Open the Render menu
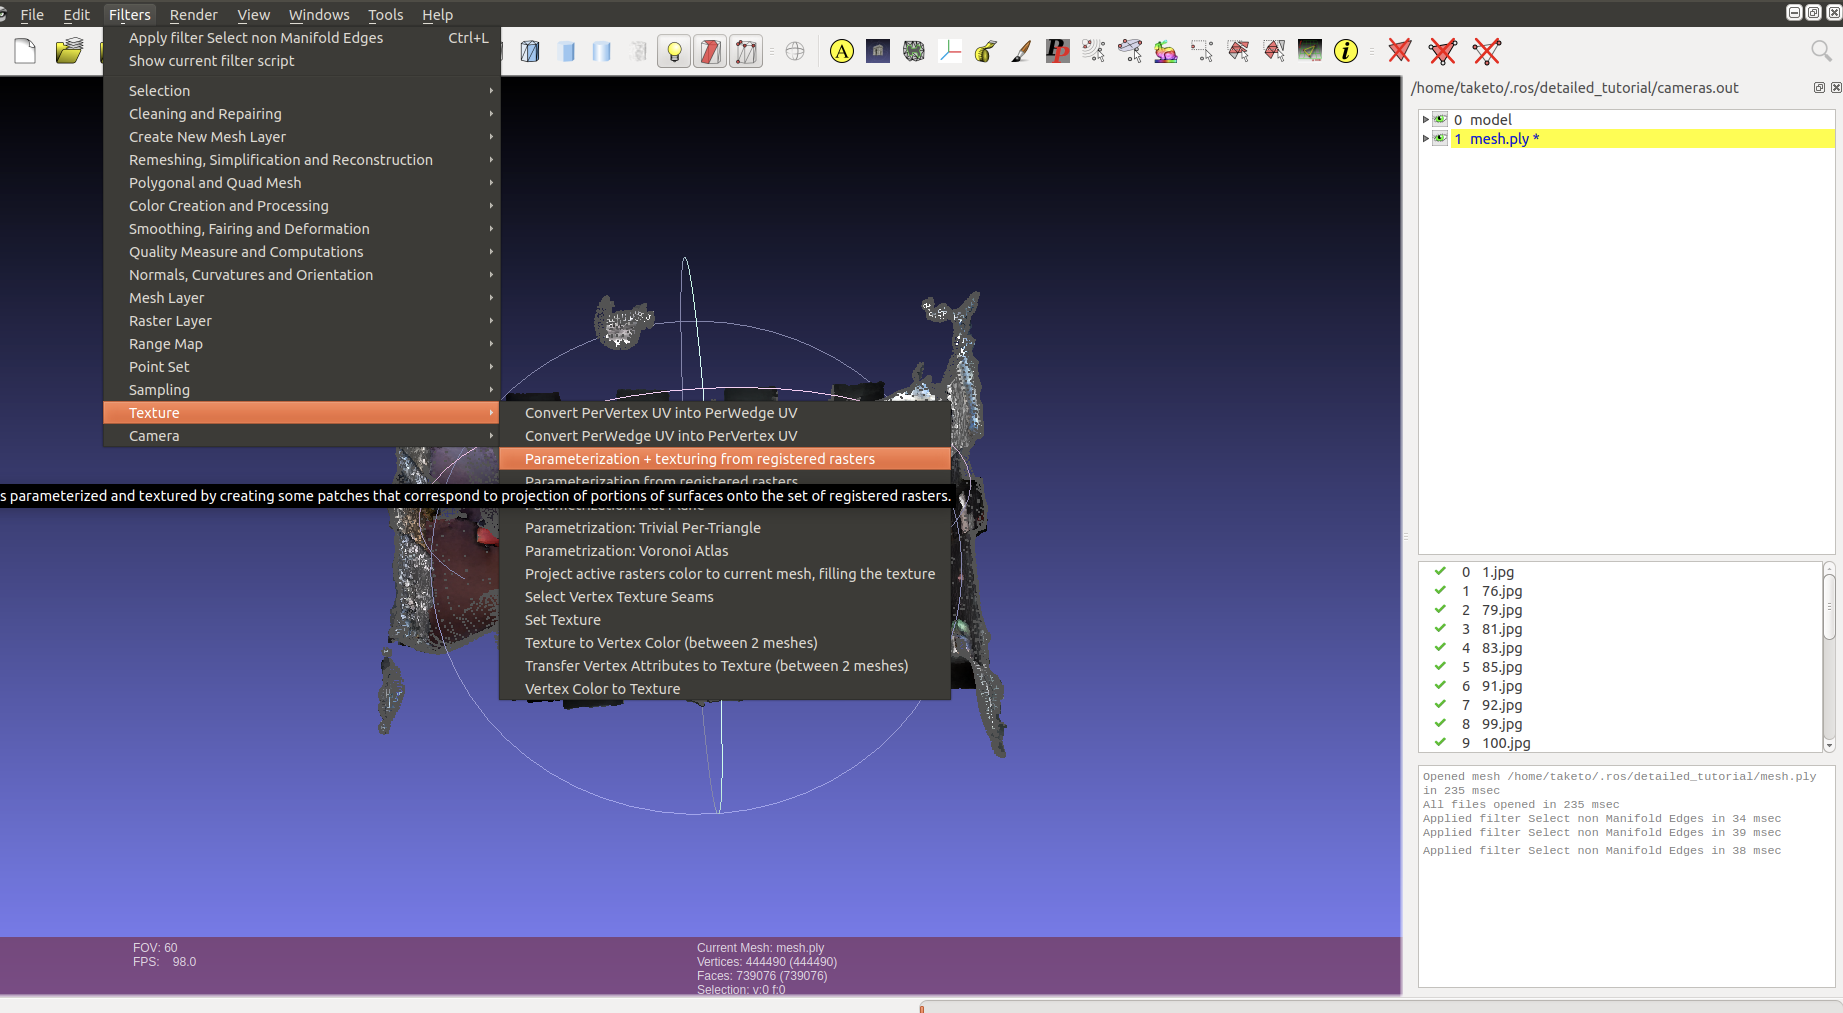Screen dimensions: 1843x1013 click(193, 14)
